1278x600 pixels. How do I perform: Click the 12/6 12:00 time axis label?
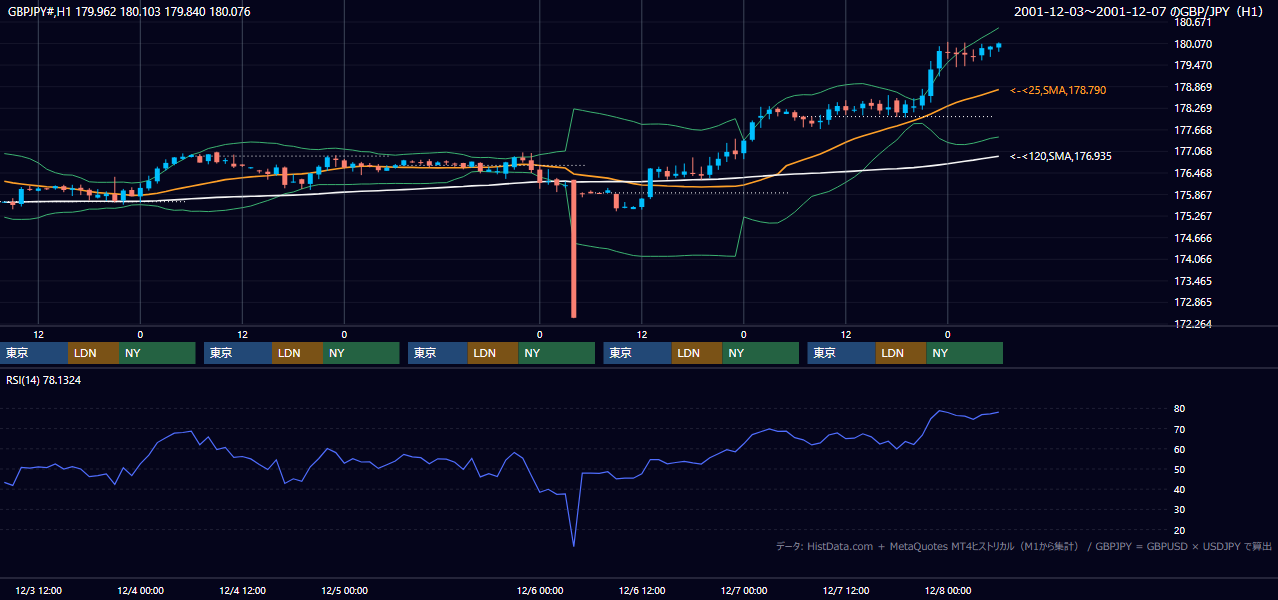[643, 591]
